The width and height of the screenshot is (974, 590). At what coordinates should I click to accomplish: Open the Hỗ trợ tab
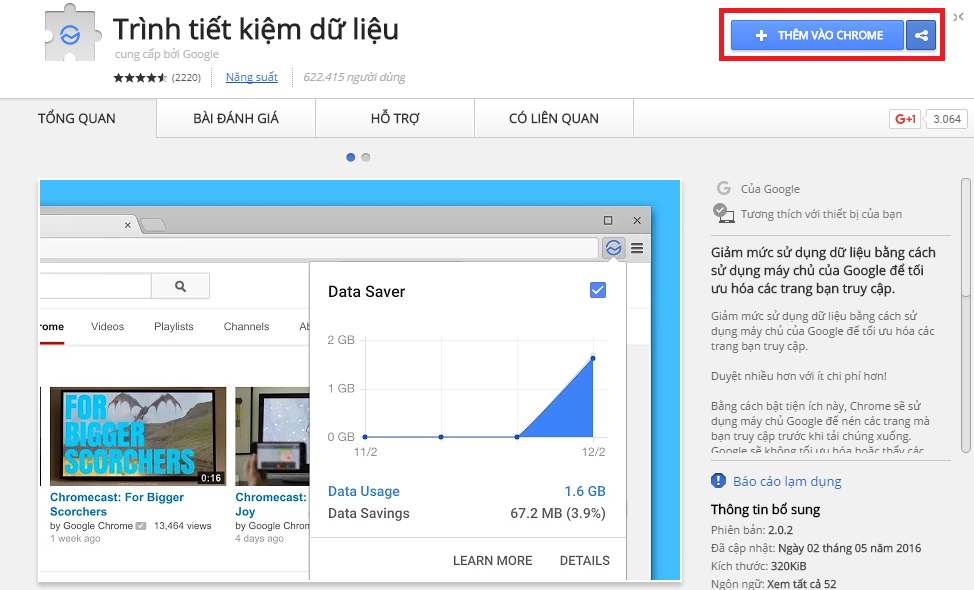pos(395,119)
